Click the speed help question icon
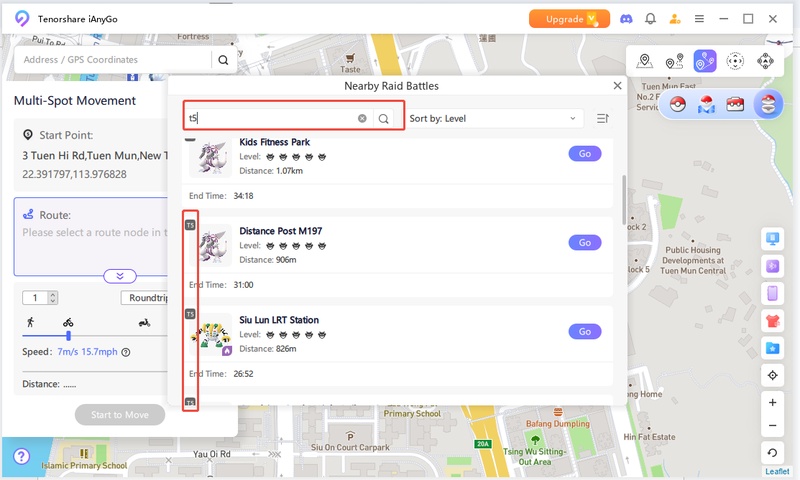 point(126,352)
